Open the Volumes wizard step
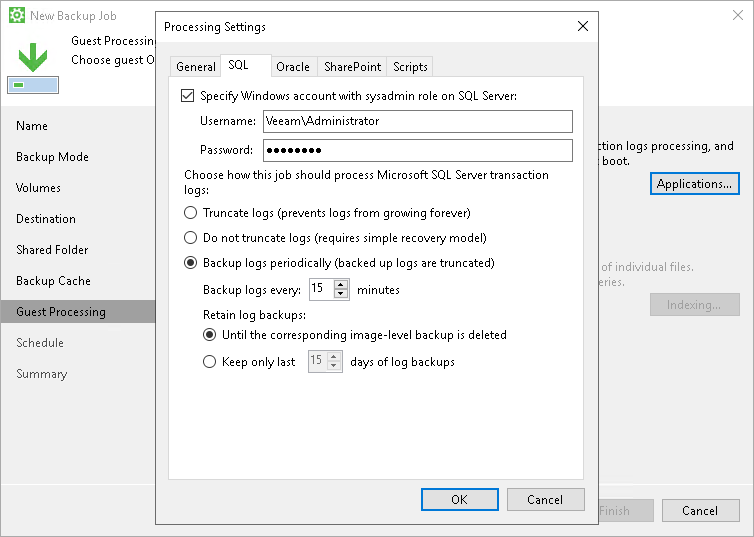The image size is (754, 537). pos(38,187)
